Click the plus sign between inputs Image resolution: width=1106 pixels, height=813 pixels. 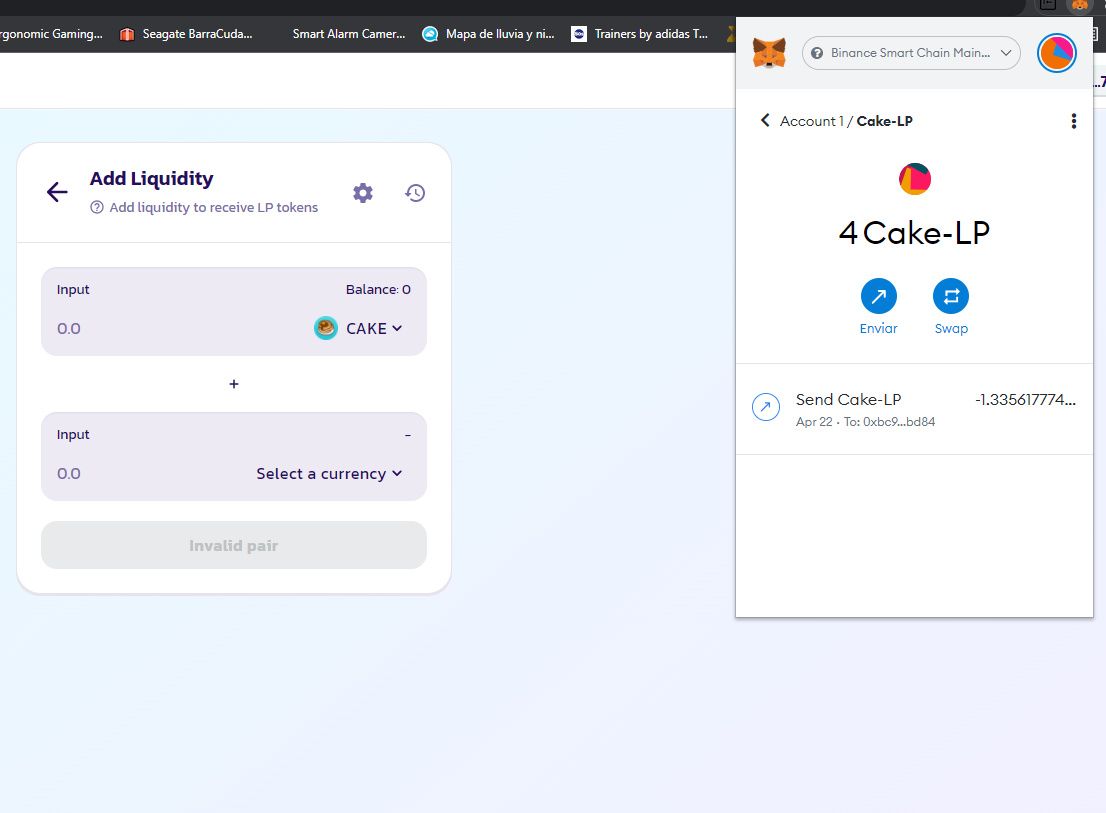point(234,384)
